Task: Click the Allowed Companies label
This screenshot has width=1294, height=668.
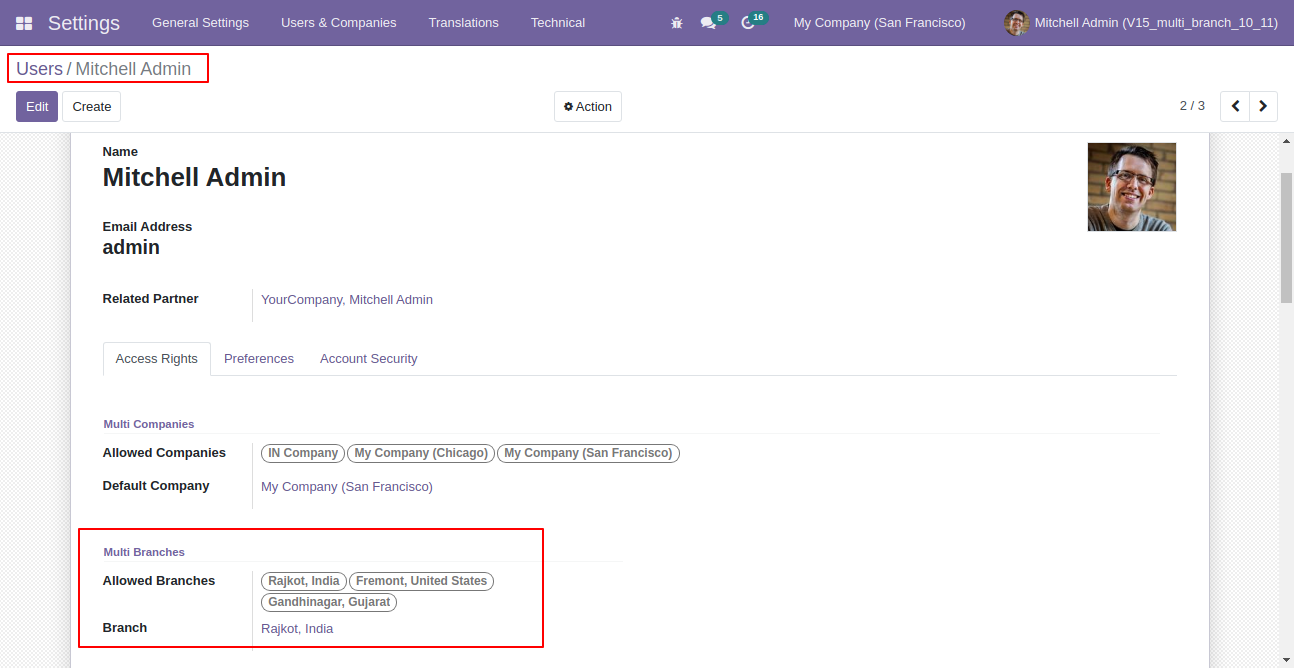Action: [164, 453]
